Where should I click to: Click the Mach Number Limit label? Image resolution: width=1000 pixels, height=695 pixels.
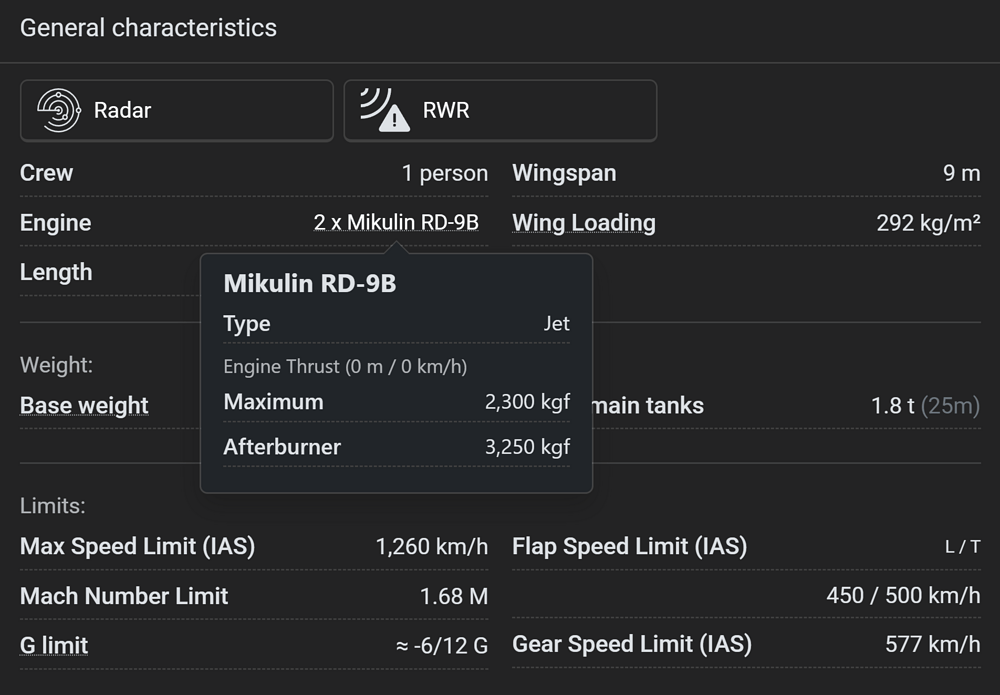[124, 596]
